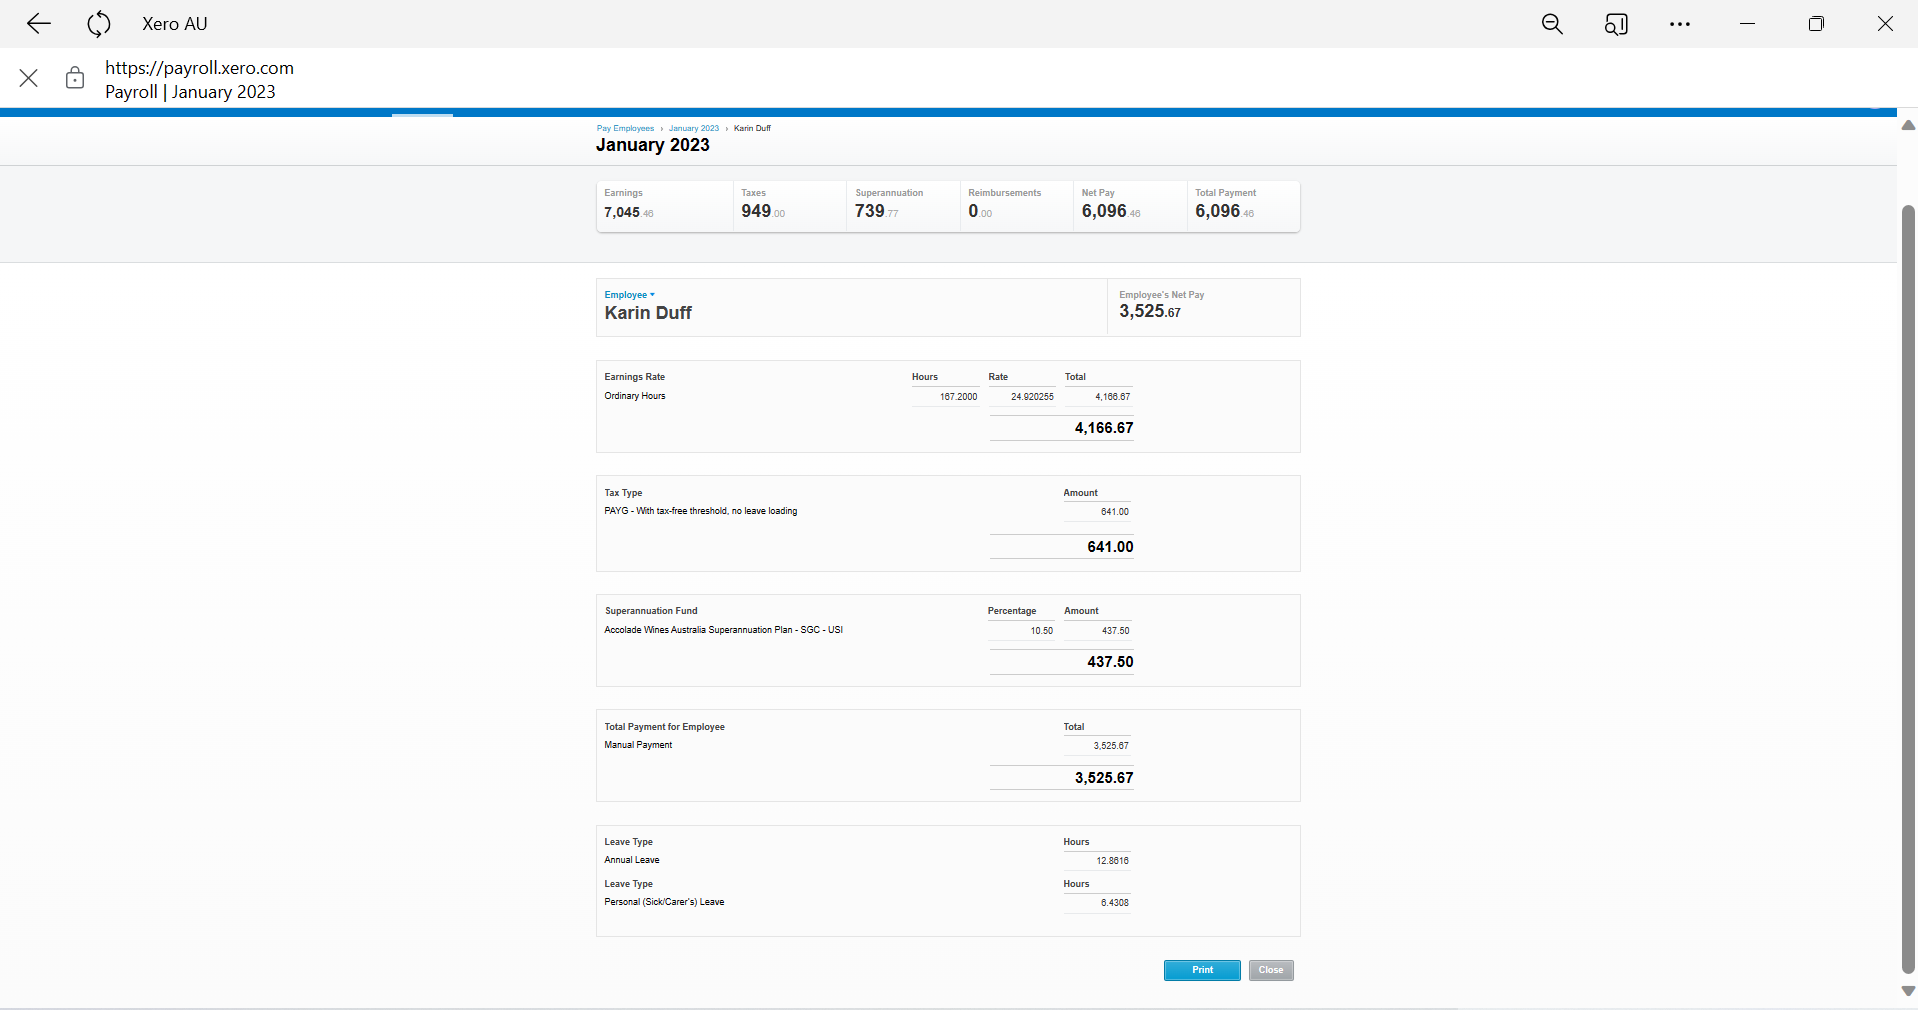Click the PAYG tax amount field
Viewport: 1918px width, 1010px height.
point(1098,512)
